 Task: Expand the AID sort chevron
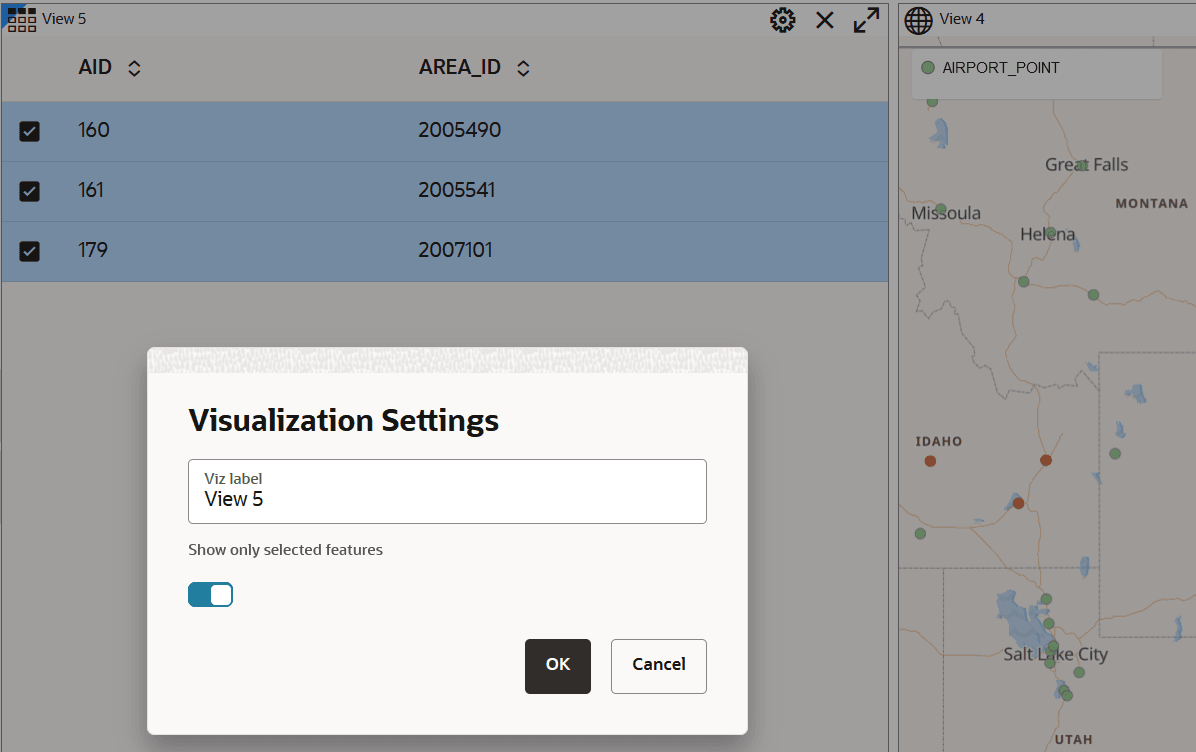[135, 67]
